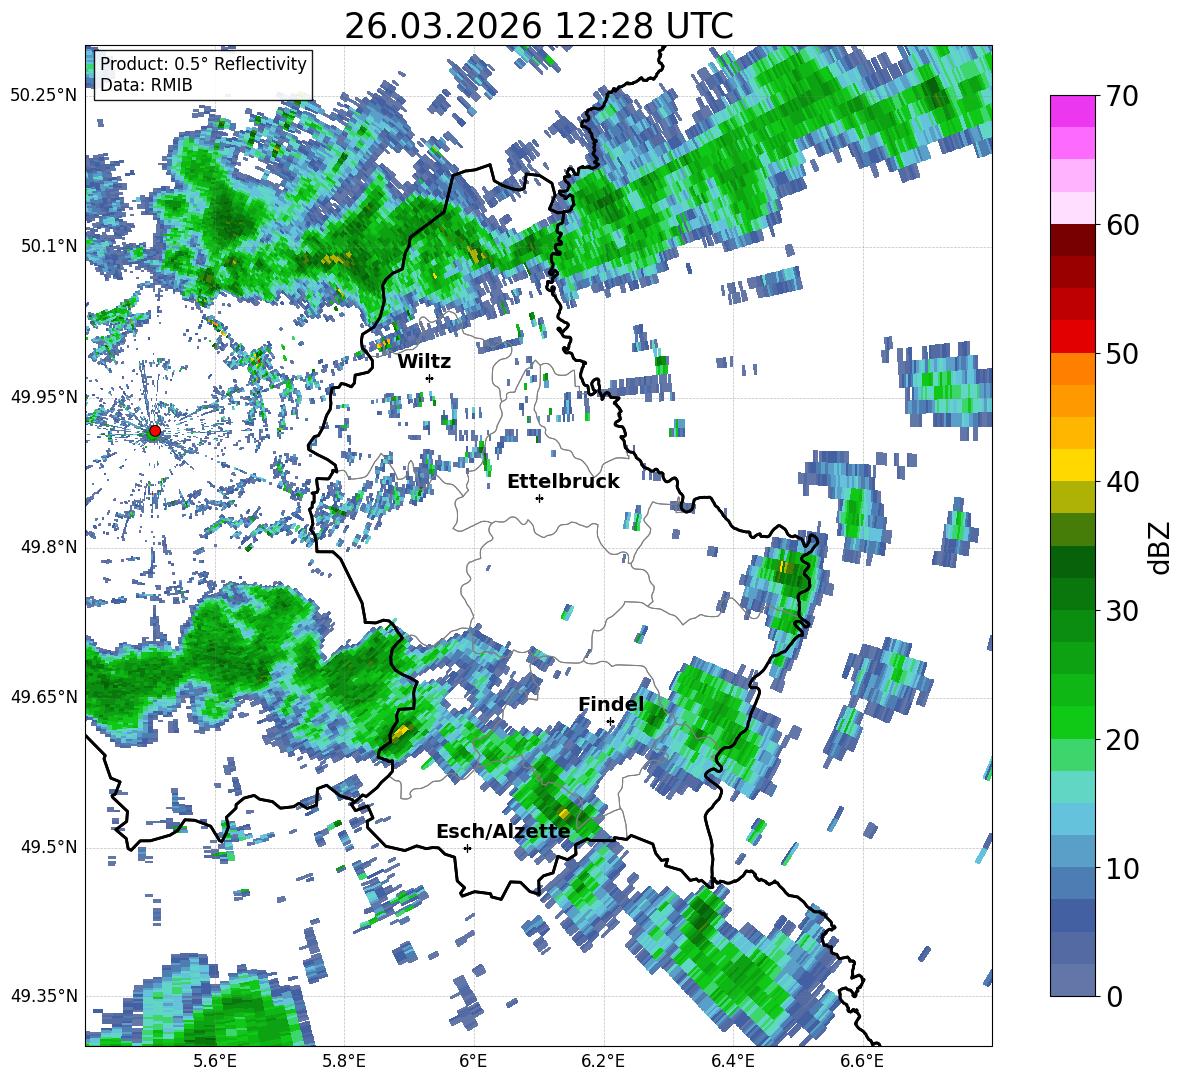Click the 10 value on the colorbar
This screenshot has height=1081, width=1184.
(x=1121, y=868)
